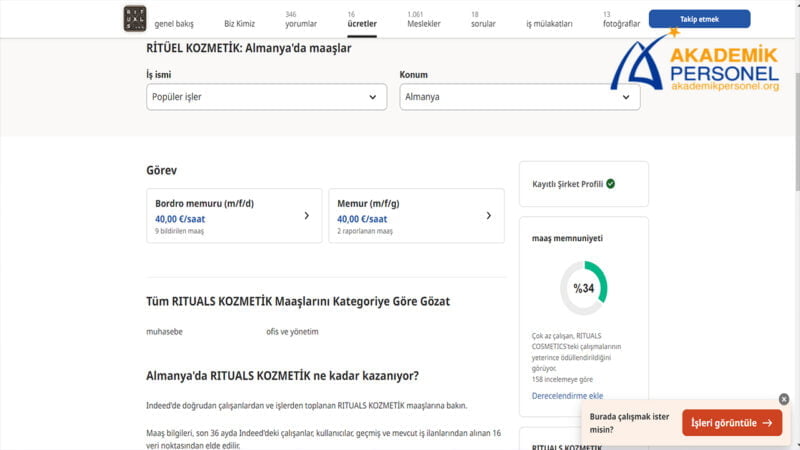Screen dimensions: 800x450
Task: Click the Rituals company logo icon
Action: [134, 19]
